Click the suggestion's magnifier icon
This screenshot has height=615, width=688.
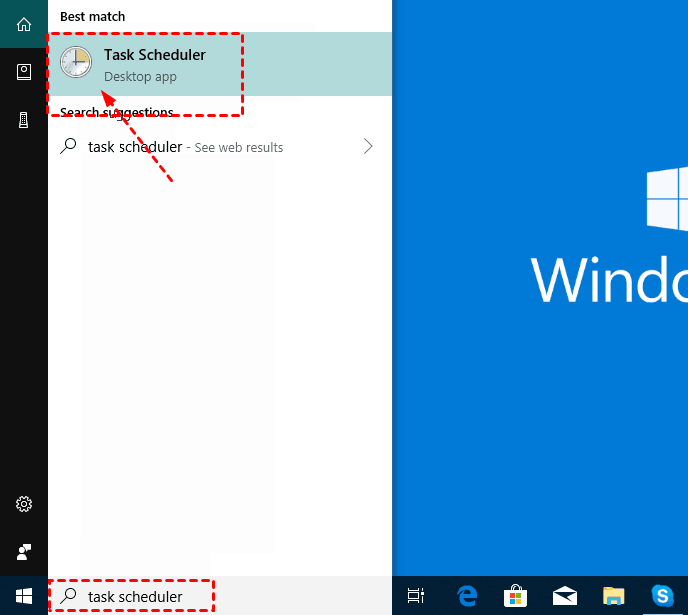tap(68, 146)
